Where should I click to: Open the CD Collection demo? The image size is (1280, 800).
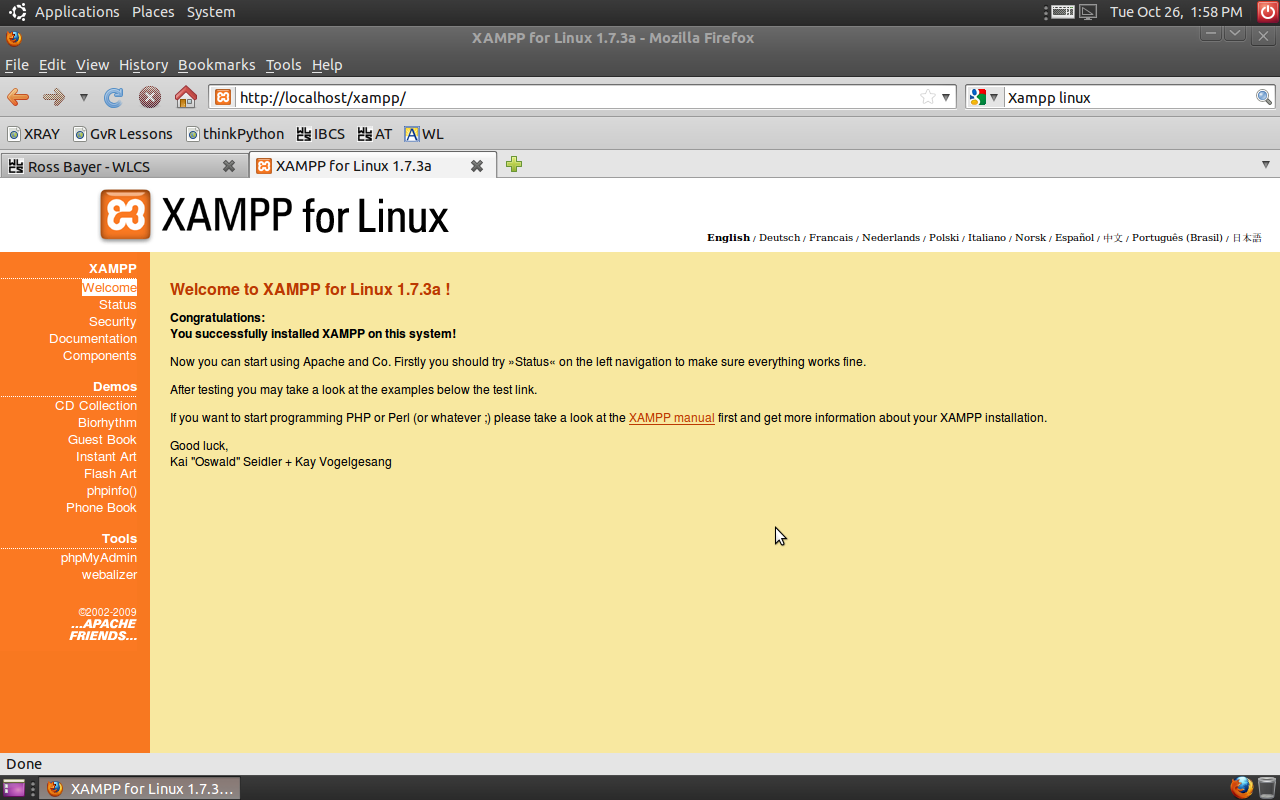(x=96, y=405)
